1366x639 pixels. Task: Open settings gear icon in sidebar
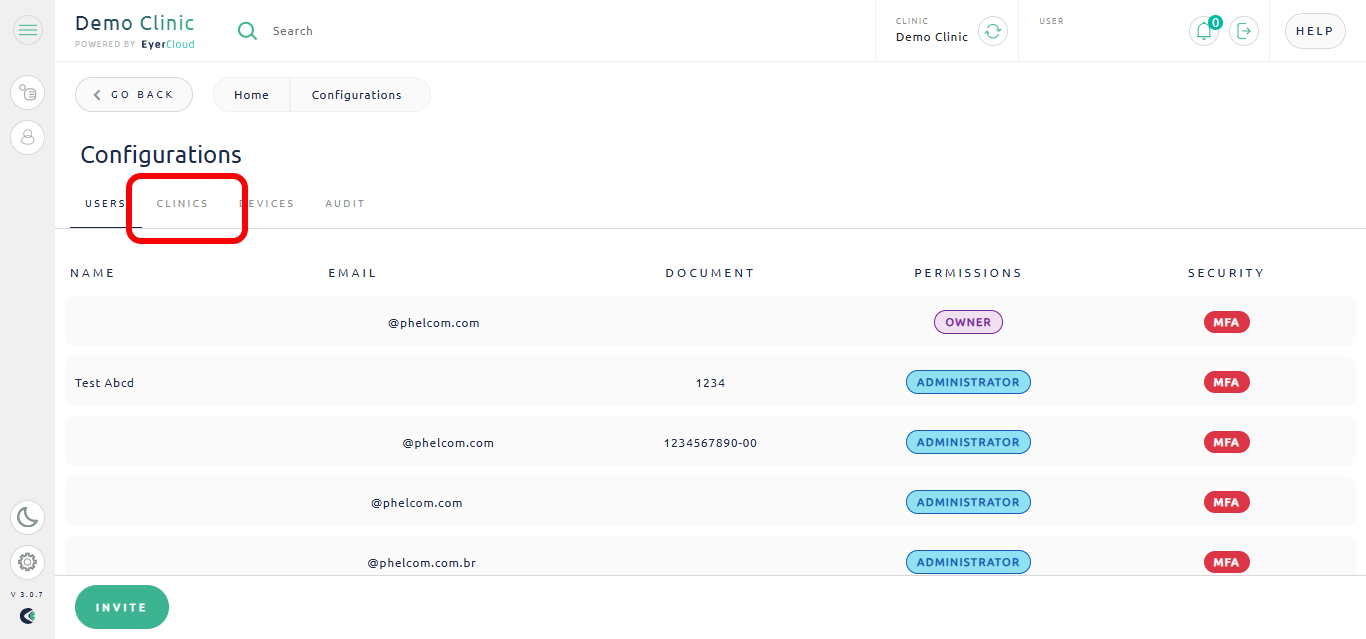coord(28,562)
